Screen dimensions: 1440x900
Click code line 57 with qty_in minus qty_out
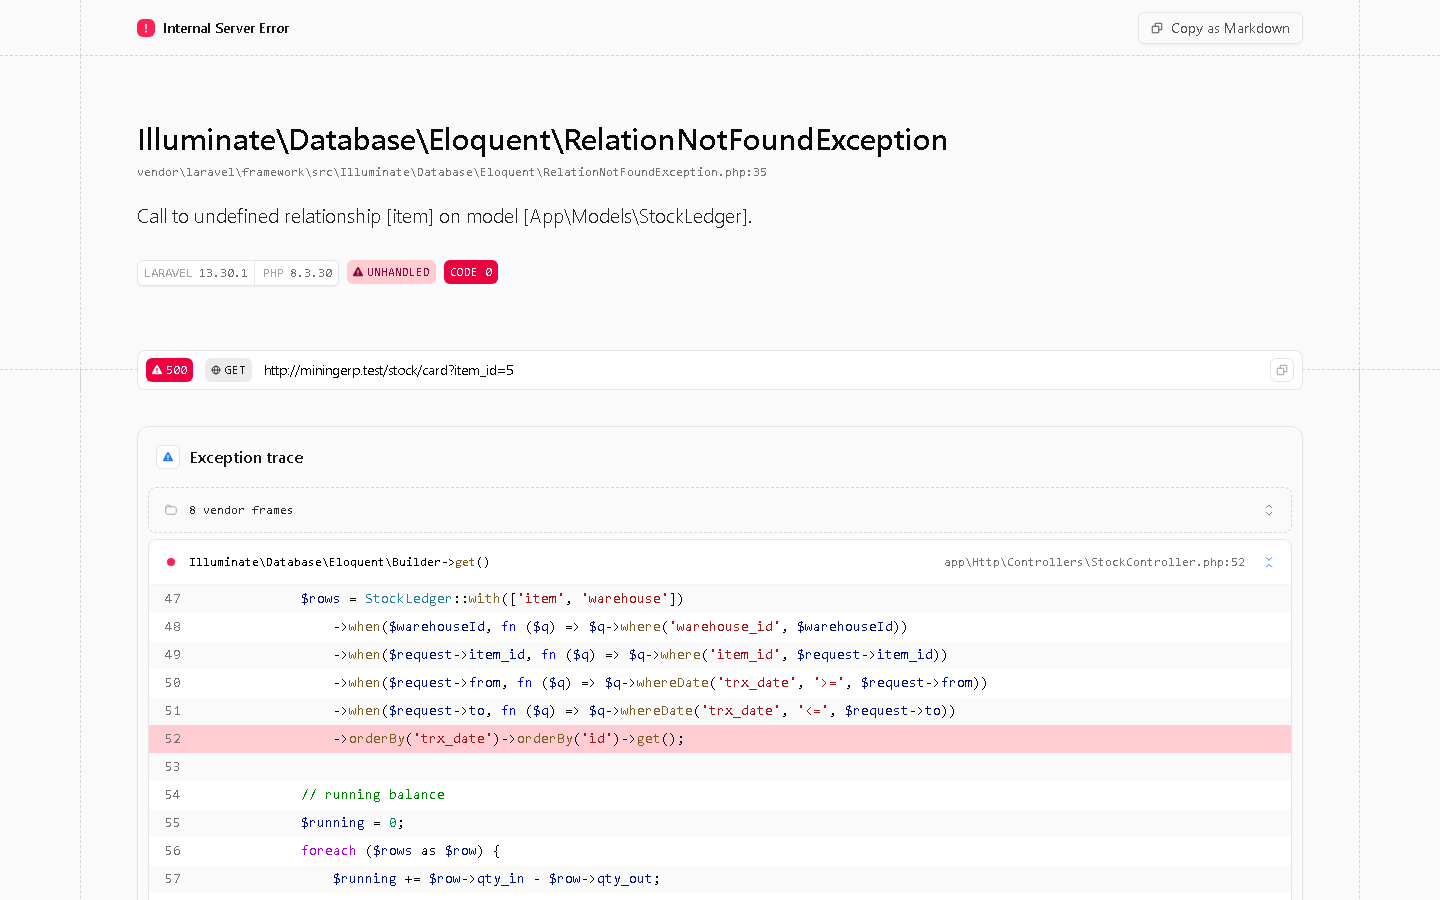point(720,879)
